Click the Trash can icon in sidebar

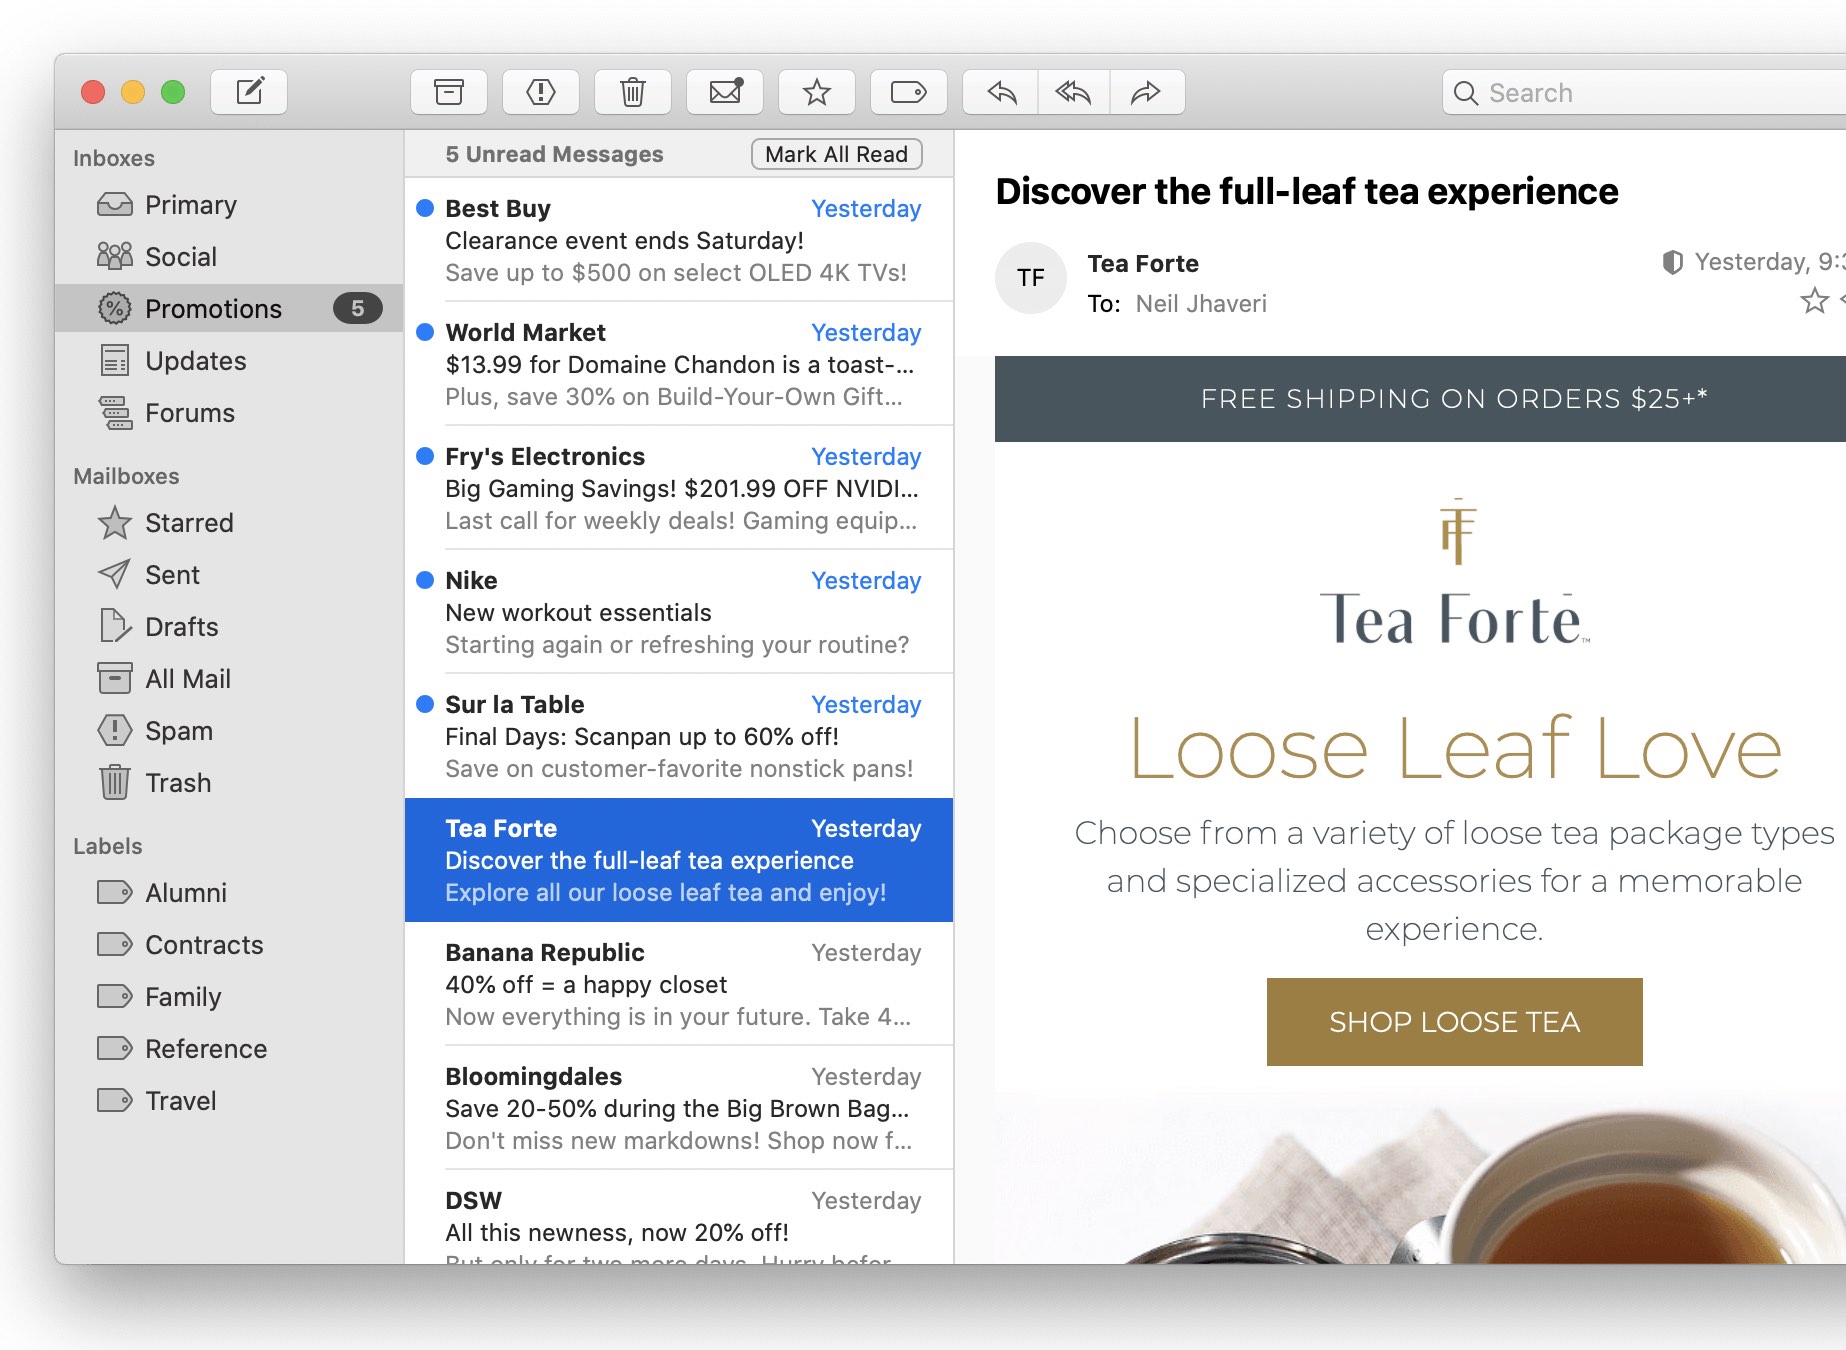(115, 783)
